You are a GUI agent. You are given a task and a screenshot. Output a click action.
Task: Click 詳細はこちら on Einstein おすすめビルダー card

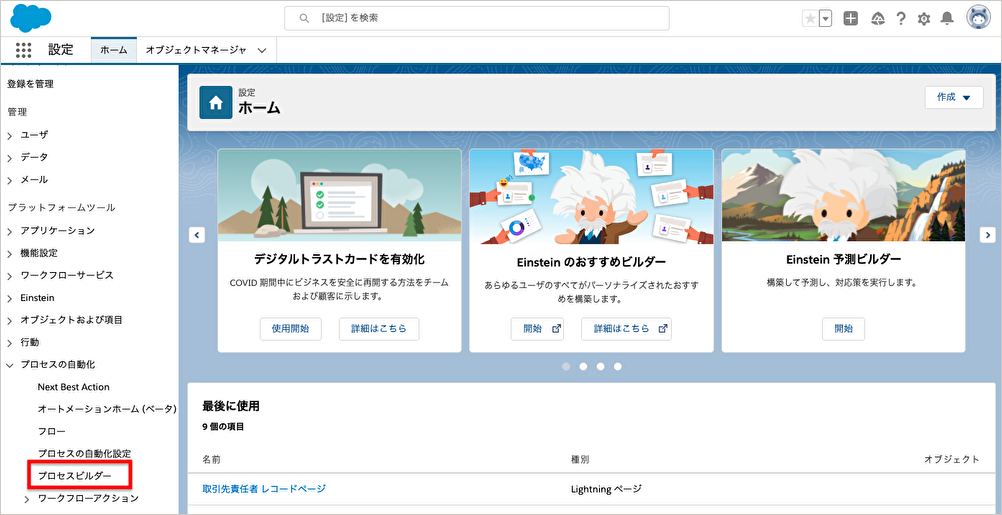click(x=626, y=329)
